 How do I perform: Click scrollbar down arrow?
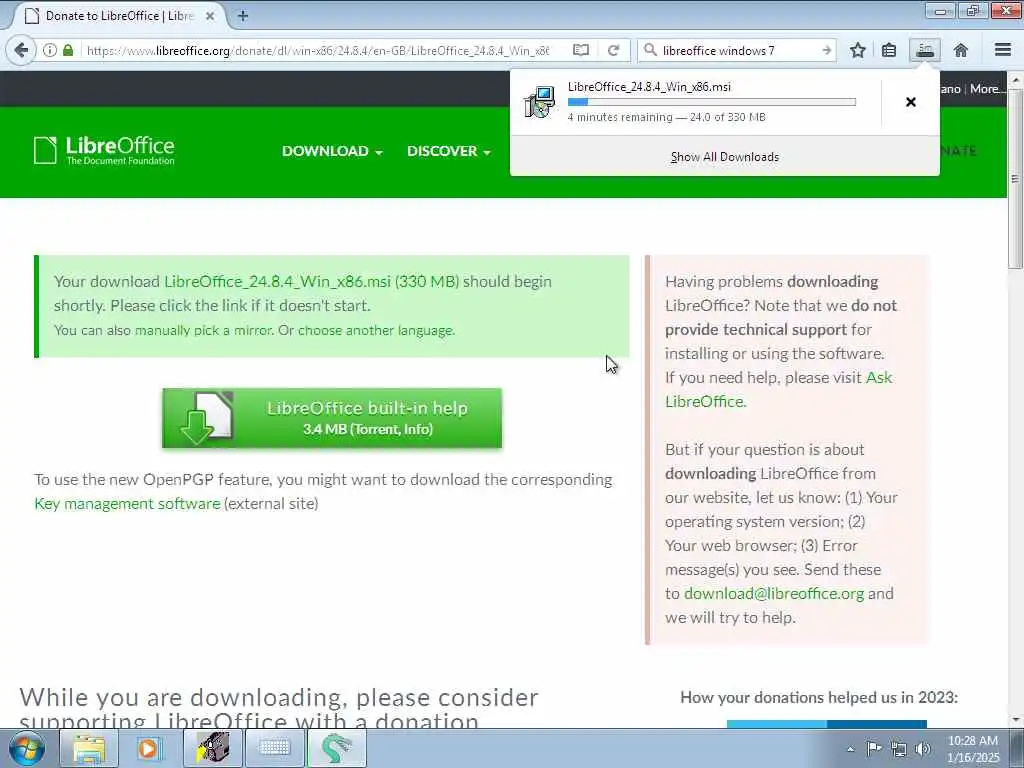[1015, 720]
